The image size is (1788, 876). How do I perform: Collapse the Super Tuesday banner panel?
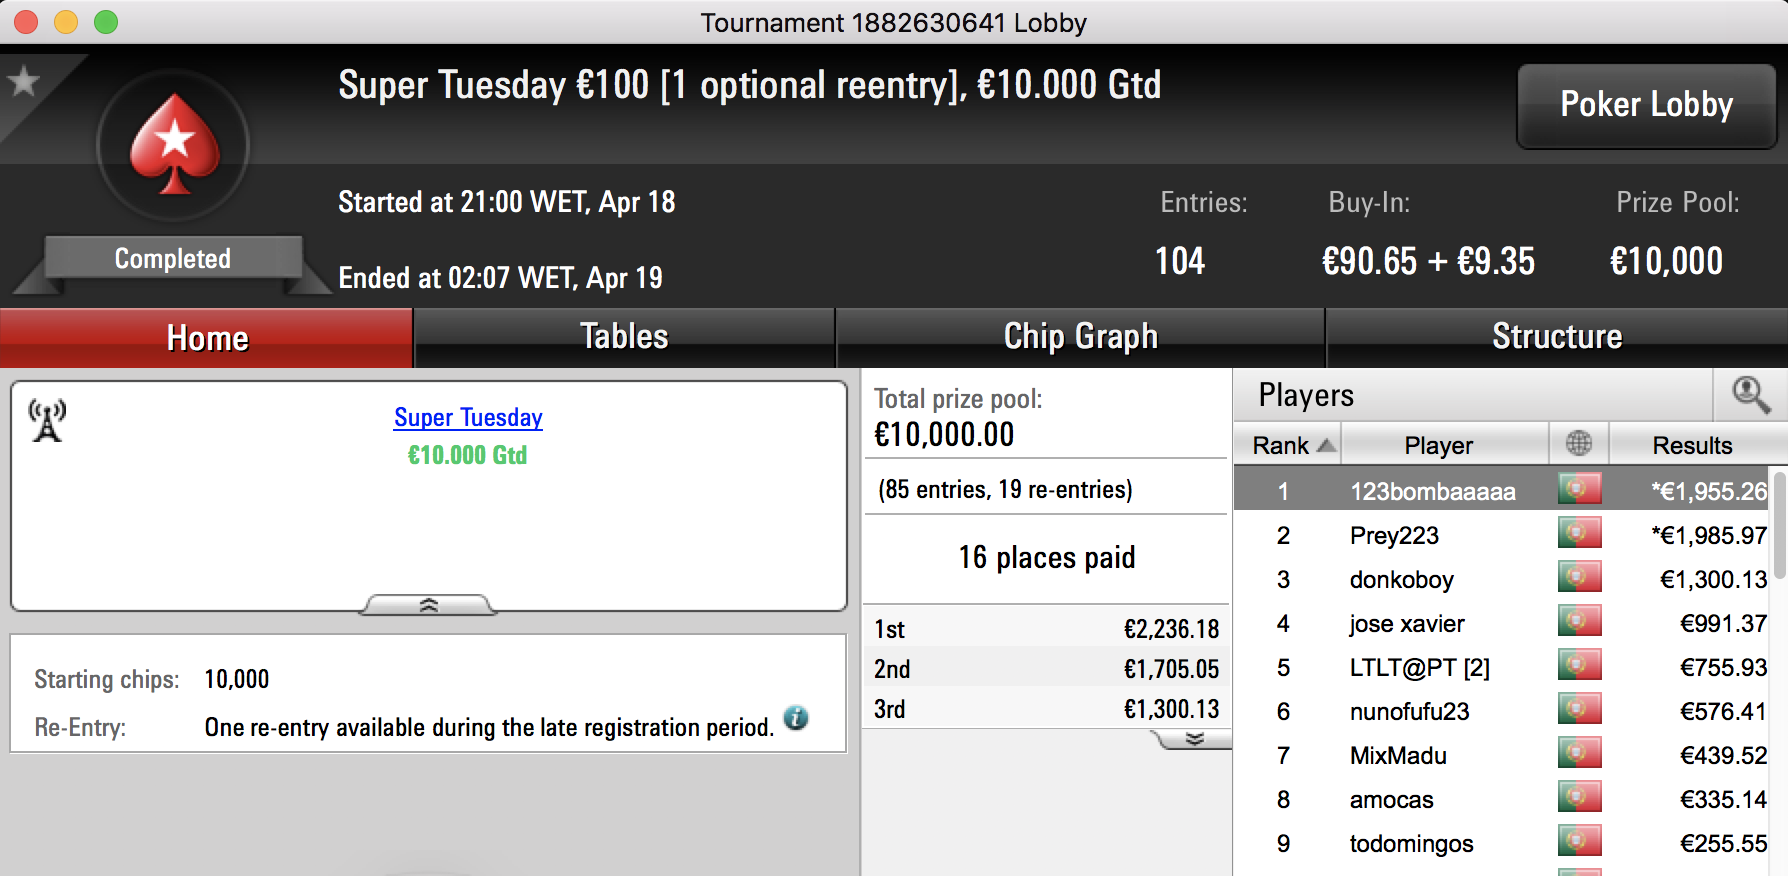(428, 605)
